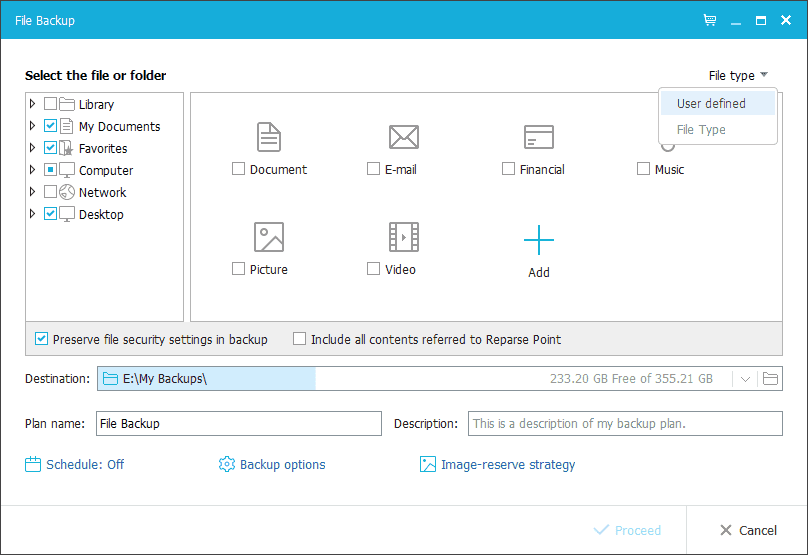Uncheck the My Documents checkbox
Image resolution: width=808 pixels, height=555 pixels.
click(50, 126)
